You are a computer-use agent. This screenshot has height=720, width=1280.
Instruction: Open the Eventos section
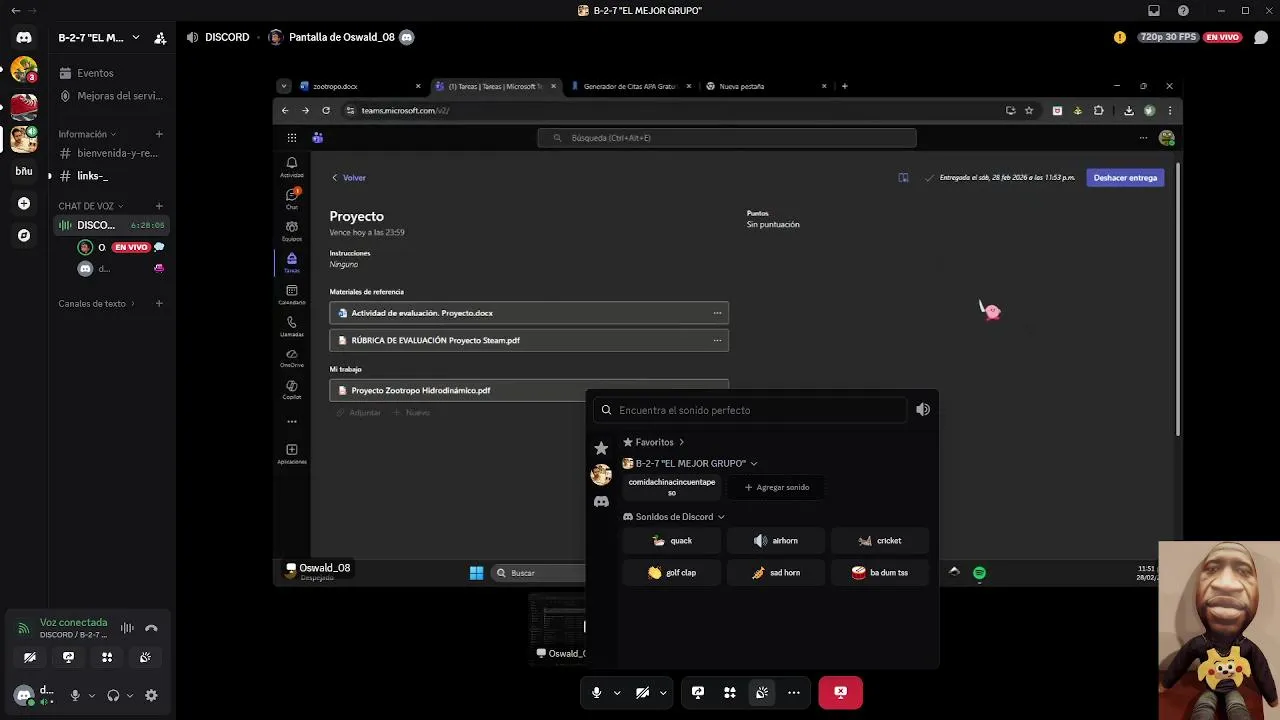point(95,73)
